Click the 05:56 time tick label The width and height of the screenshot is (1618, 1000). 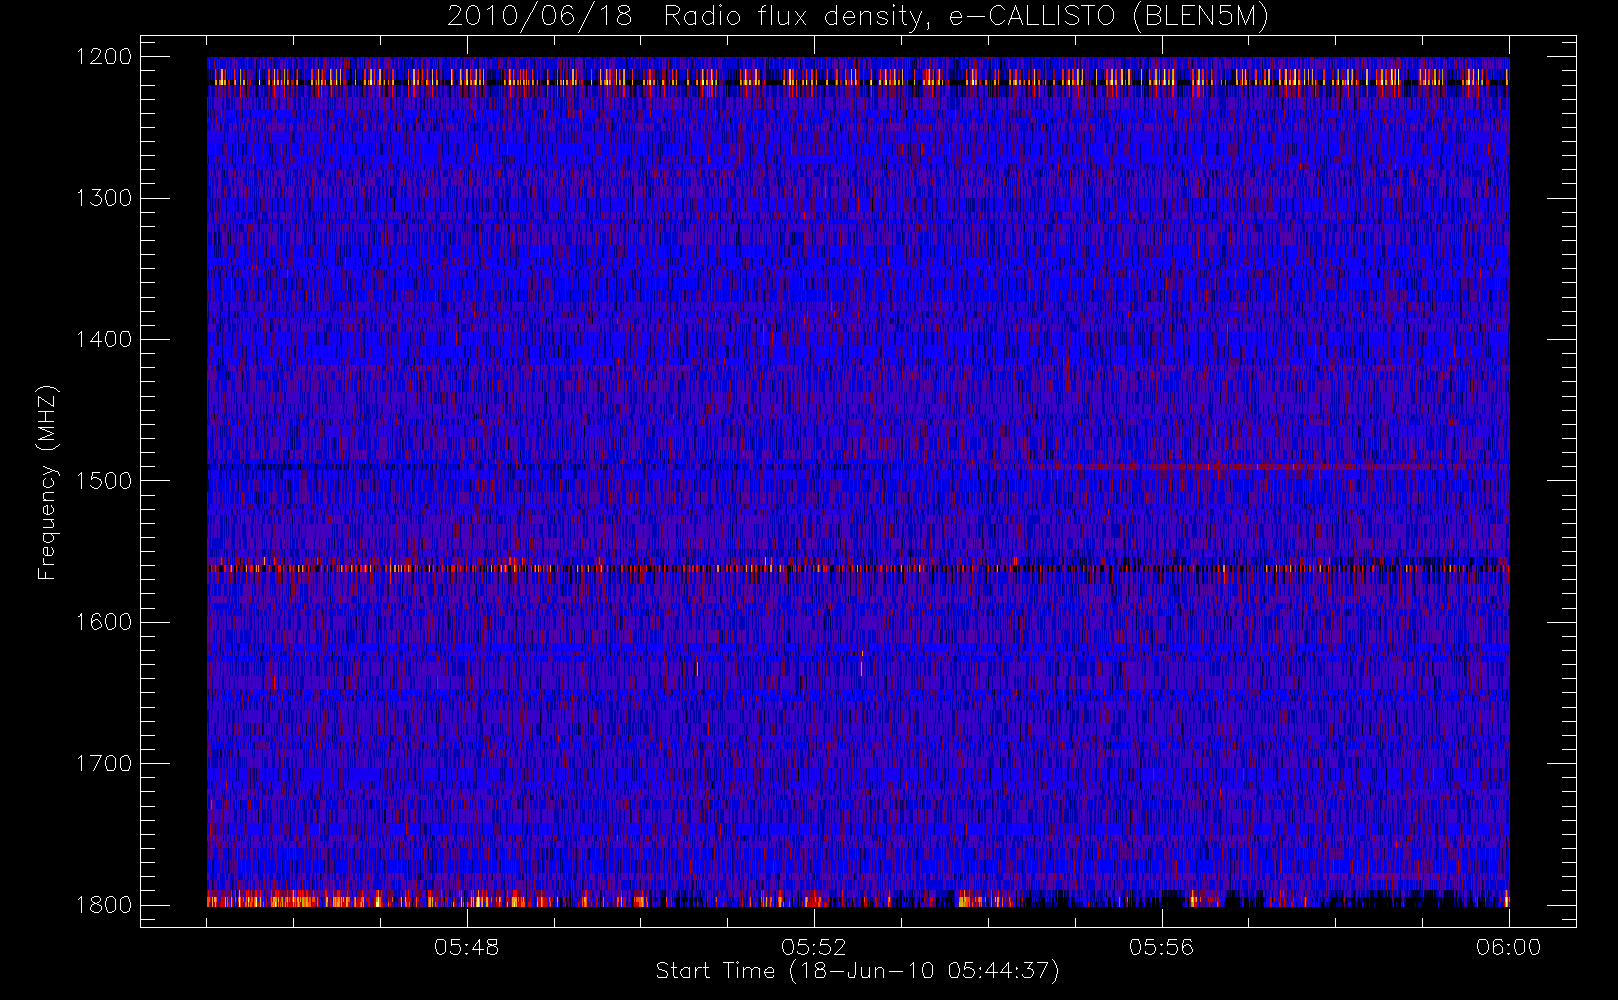click(1161, 947)
